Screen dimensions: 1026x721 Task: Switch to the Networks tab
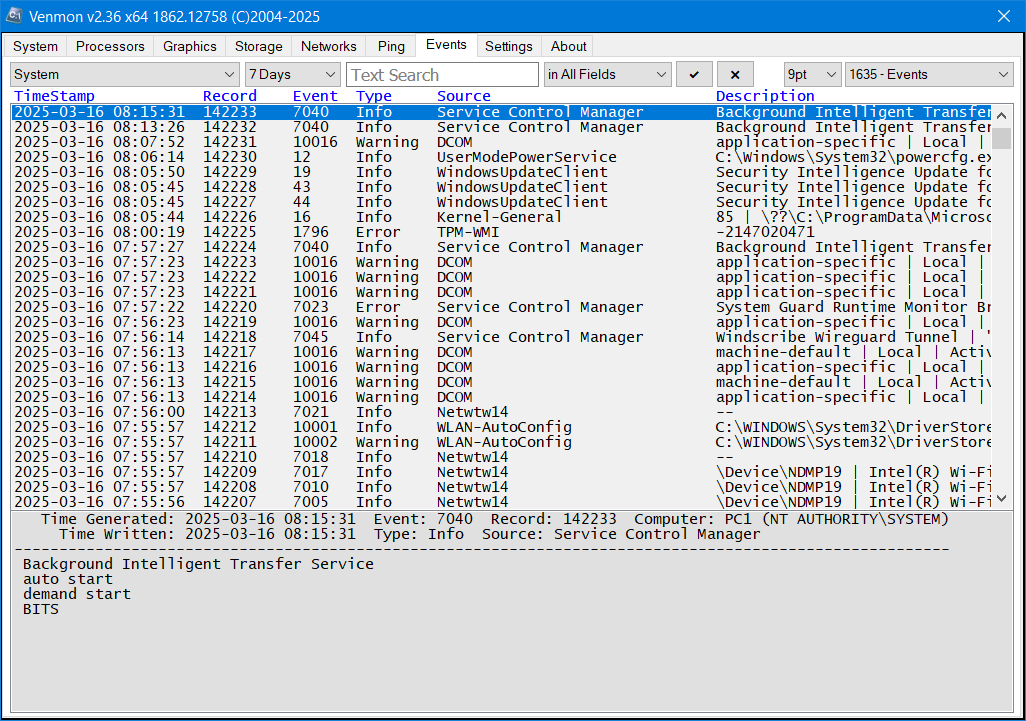[328, 46]
